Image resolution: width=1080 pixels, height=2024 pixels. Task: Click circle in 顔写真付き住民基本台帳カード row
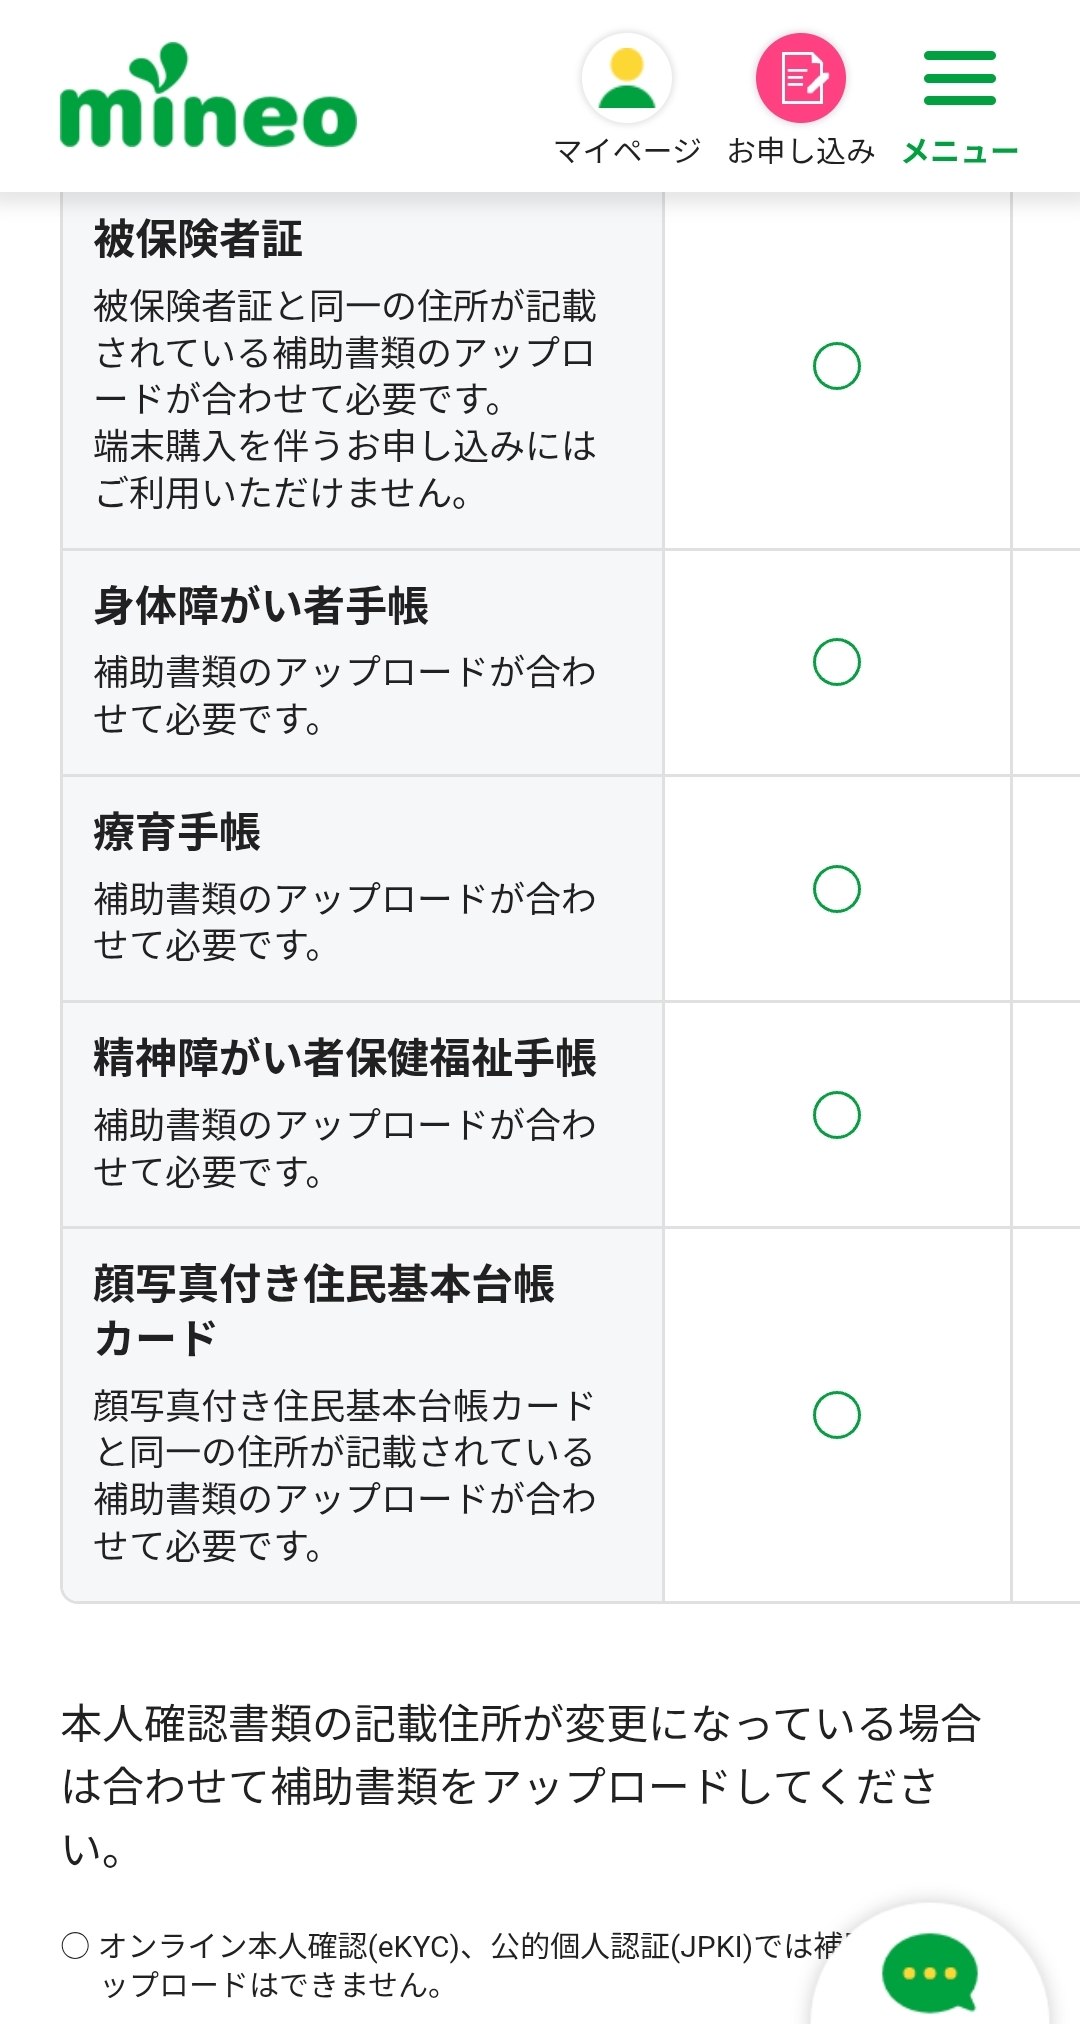[x=837, y=1415]
